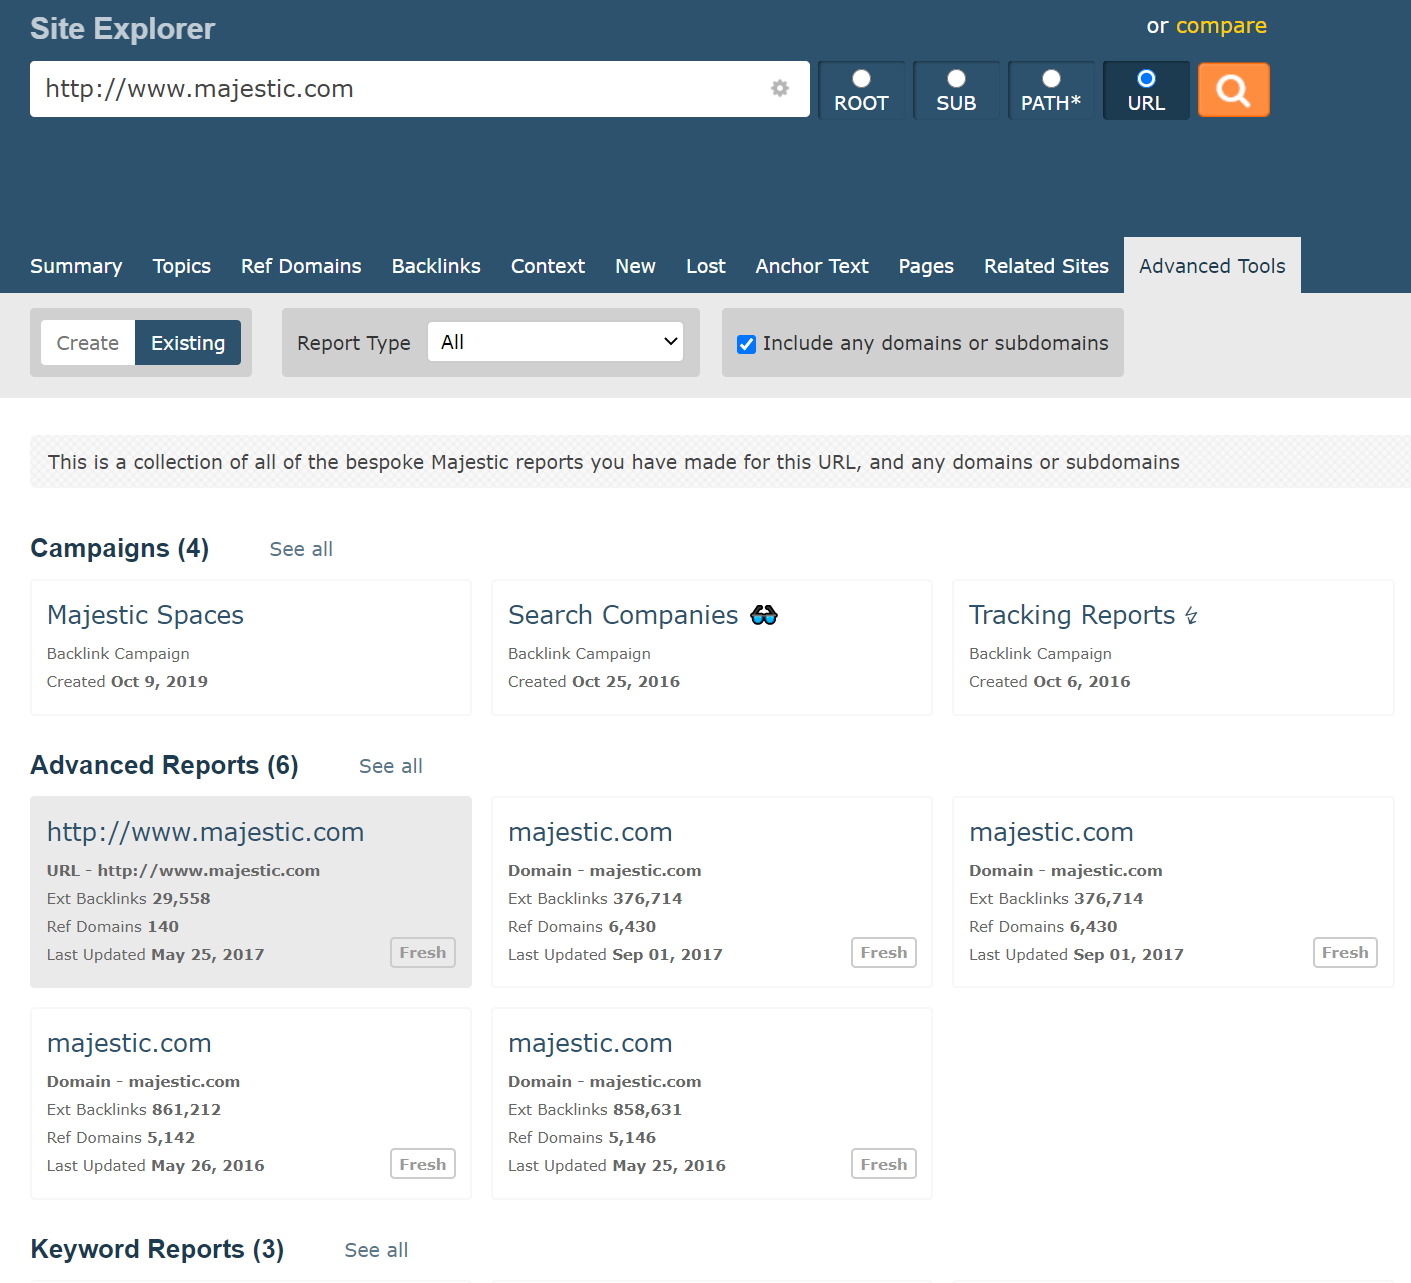Open the Related Sites tab
This screenshot has width=1411, height=1283.
(x=1046, y=266)
